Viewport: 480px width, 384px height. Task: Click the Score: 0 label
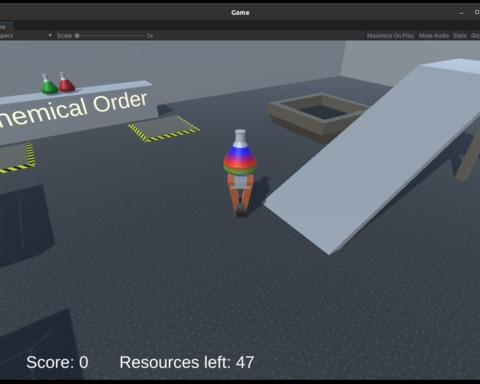point(57,362)
